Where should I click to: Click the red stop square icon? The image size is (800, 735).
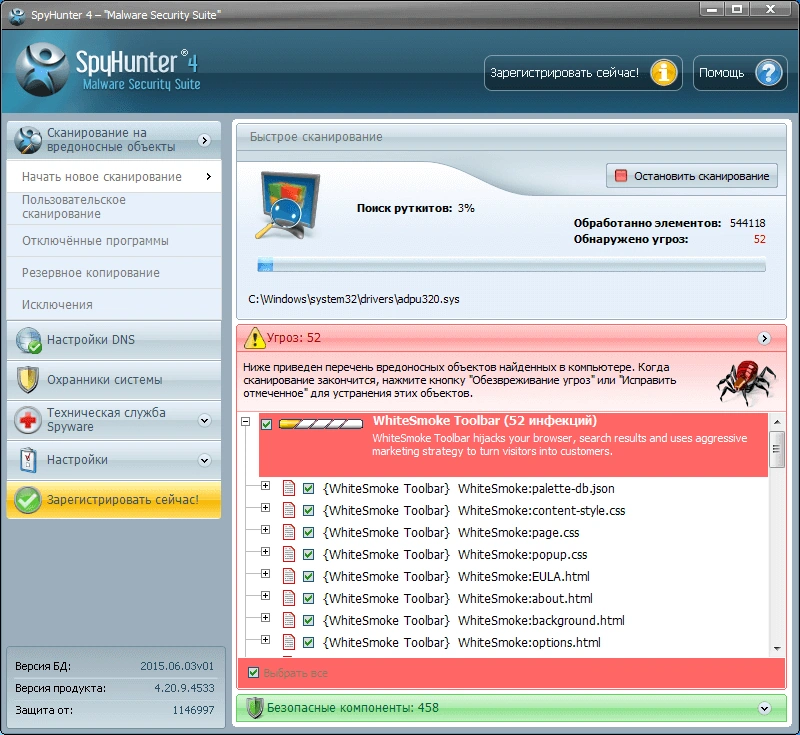tap(621, 176)
